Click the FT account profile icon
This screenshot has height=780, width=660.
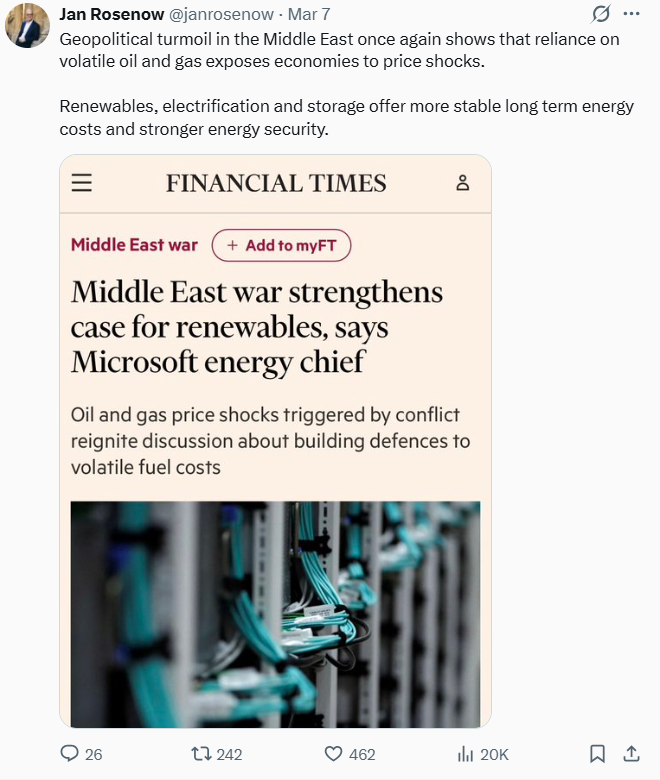click(462, 183)
